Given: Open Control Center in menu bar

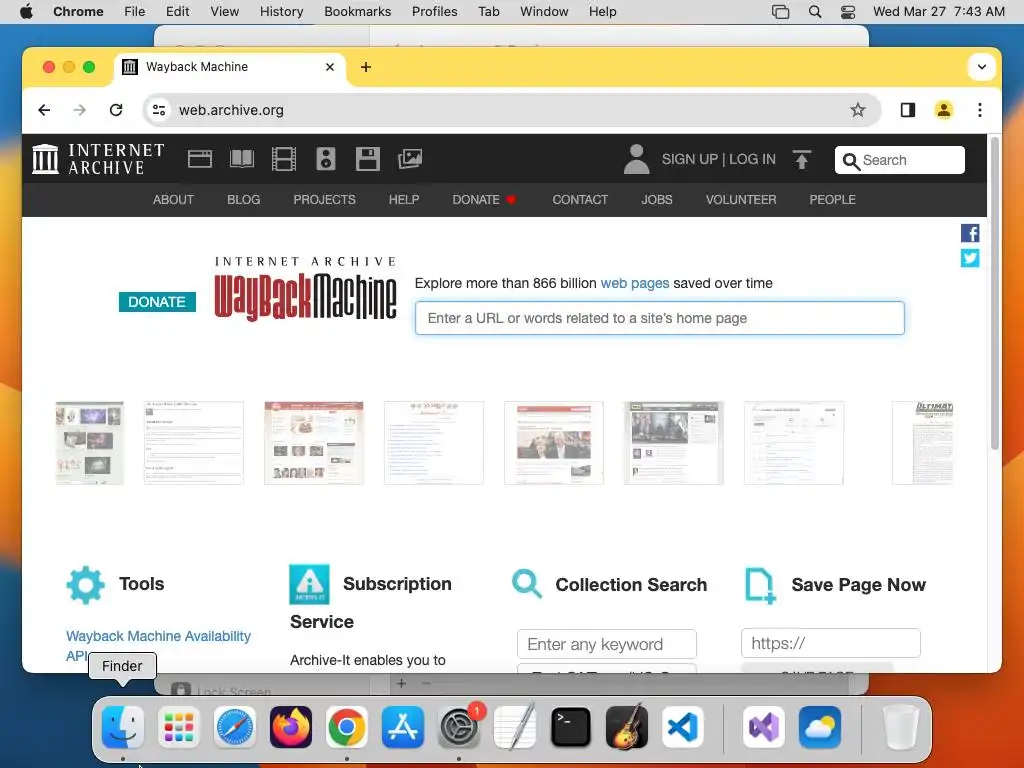Looking at the screenshot, I should tap(848, 12).
